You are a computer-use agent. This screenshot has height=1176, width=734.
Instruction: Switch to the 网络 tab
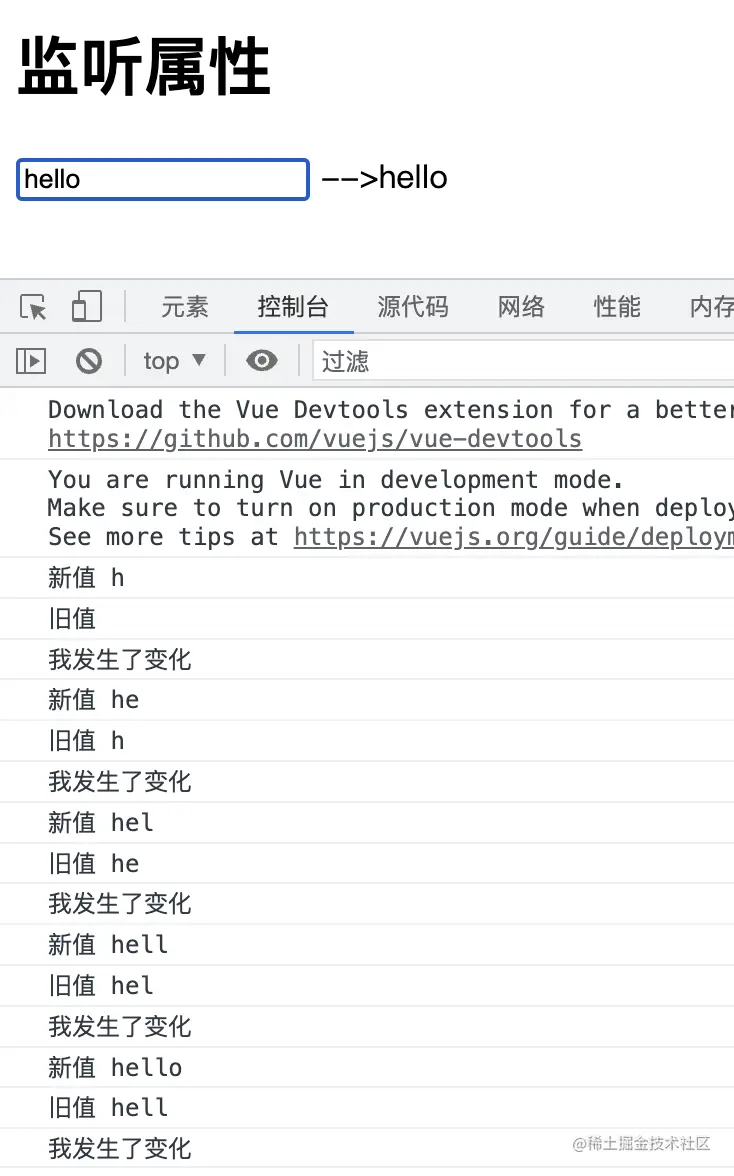pyautogui.click(x=521, y=307)
